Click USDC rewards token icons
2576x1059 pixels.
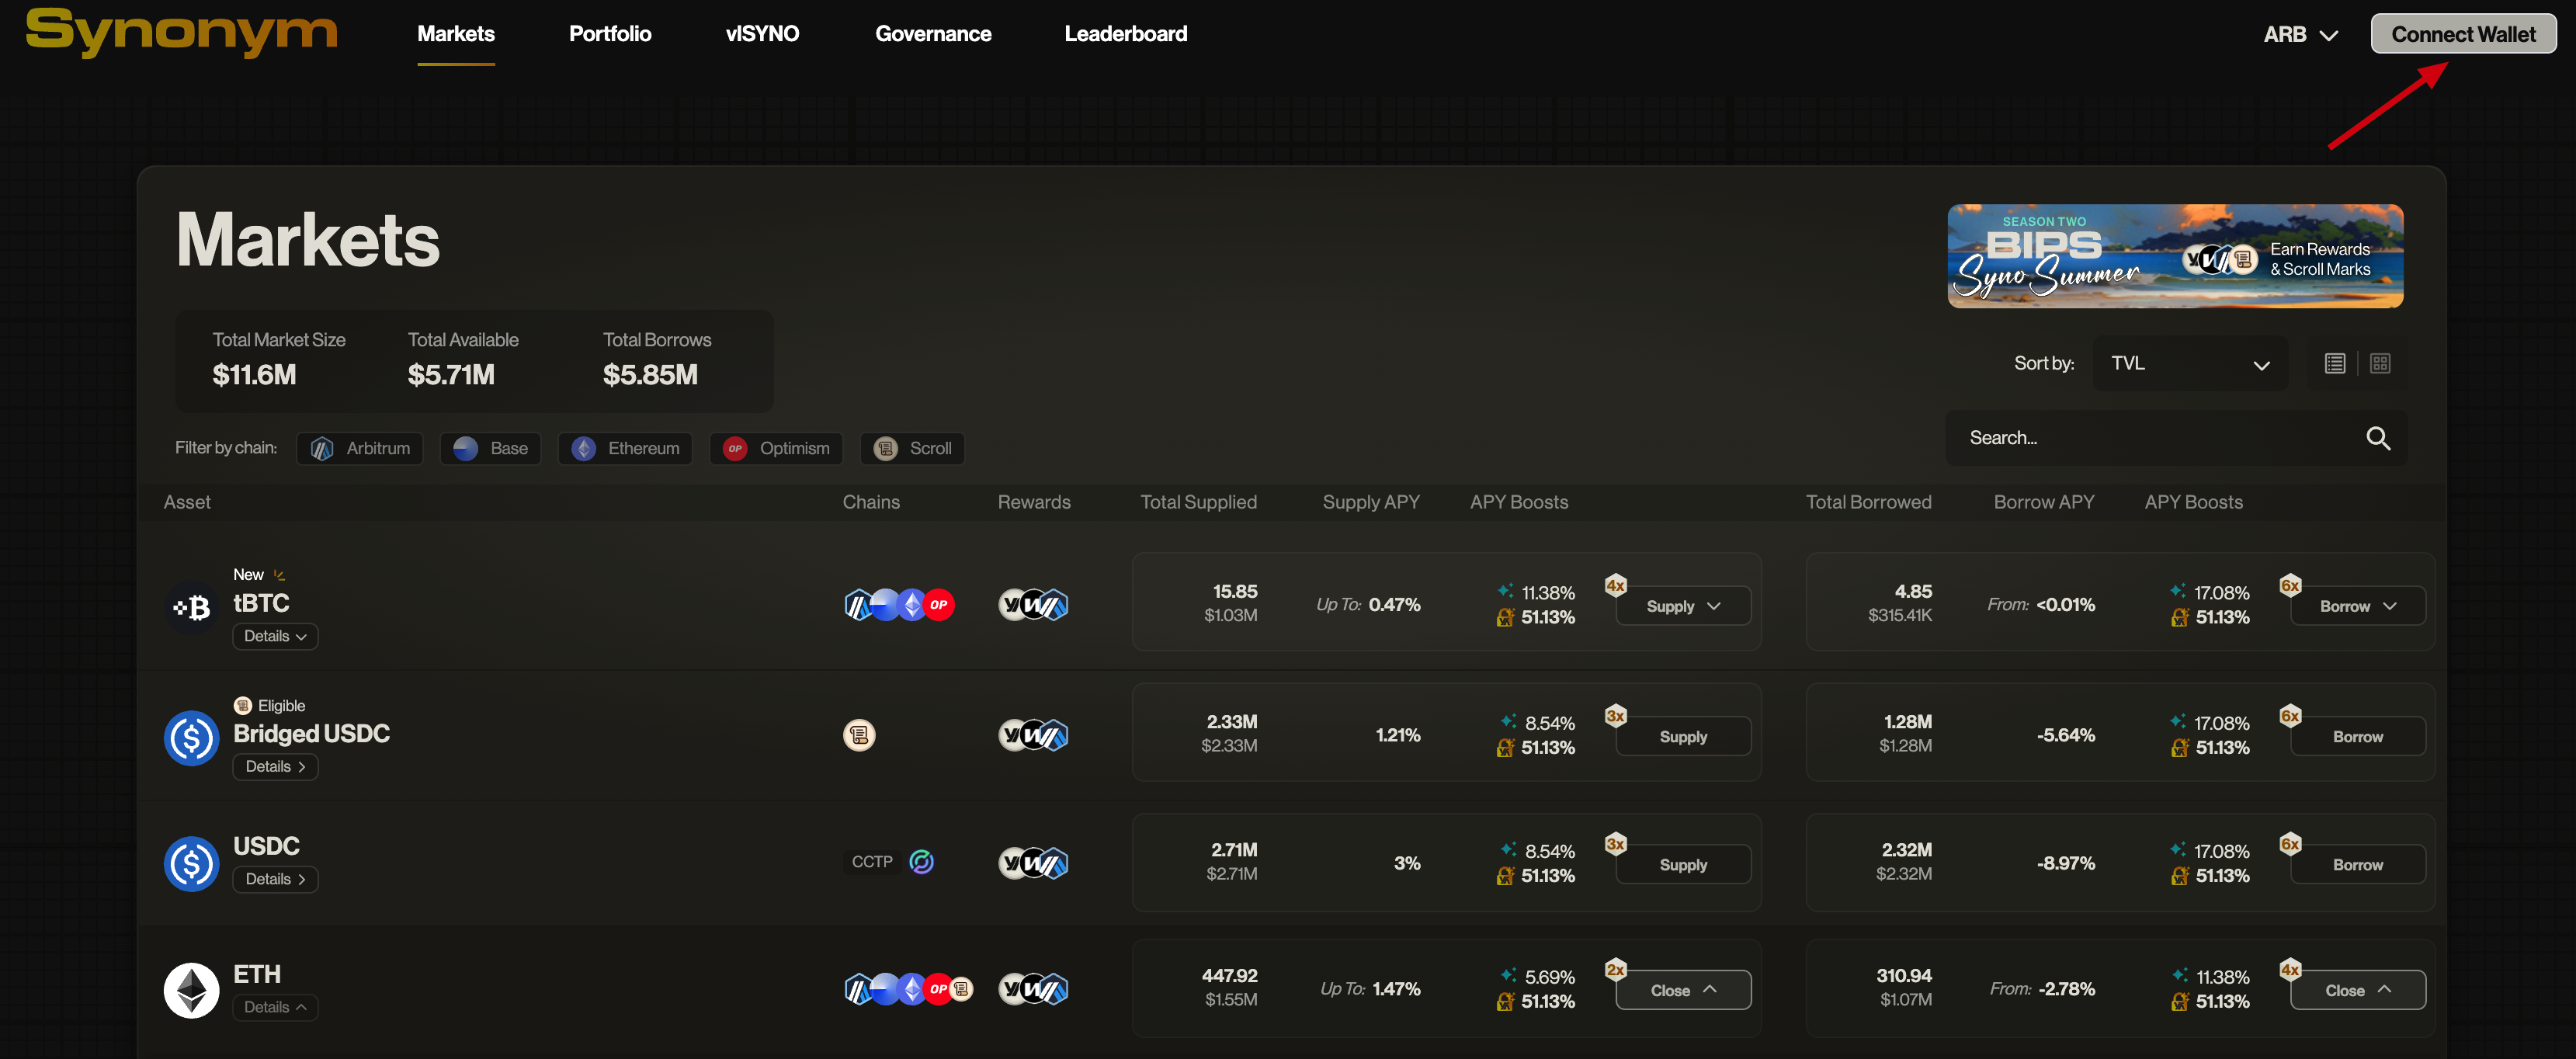pyautogui.click(x=1033, y=863)
